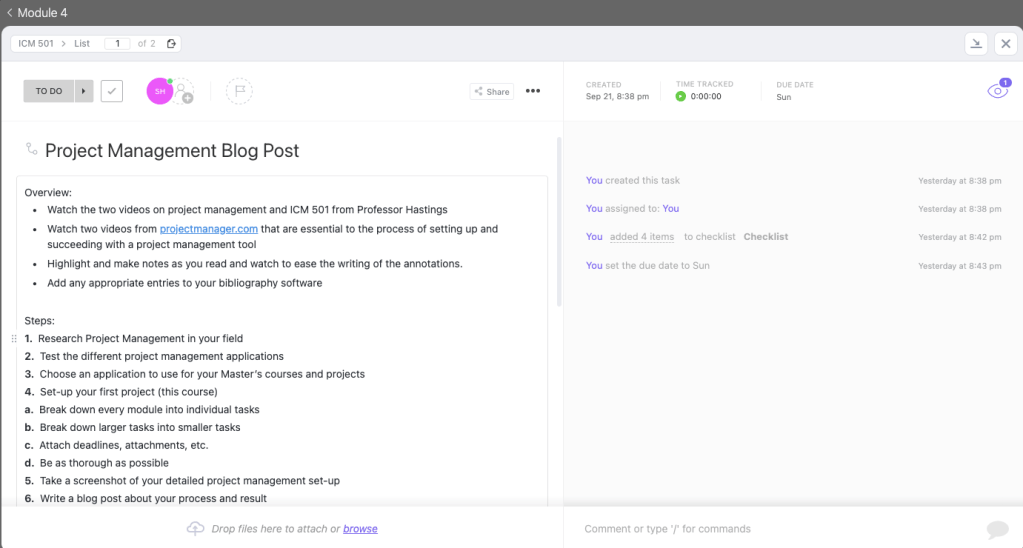Viewport: 1023px width, 548px height.
Task: Start the time tracker play button
Action: point(681,97)
